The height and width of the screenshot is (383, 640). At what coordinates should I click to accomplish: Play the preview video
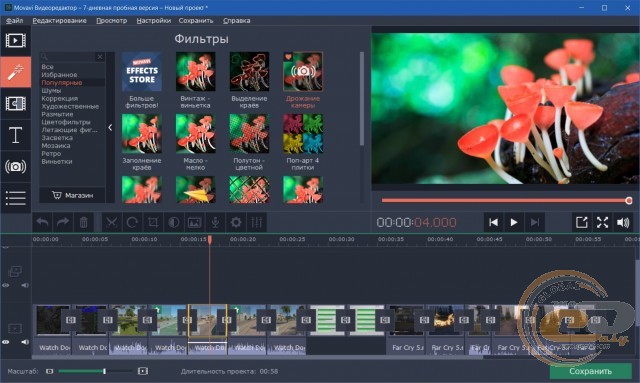click(x=514, y=223)
